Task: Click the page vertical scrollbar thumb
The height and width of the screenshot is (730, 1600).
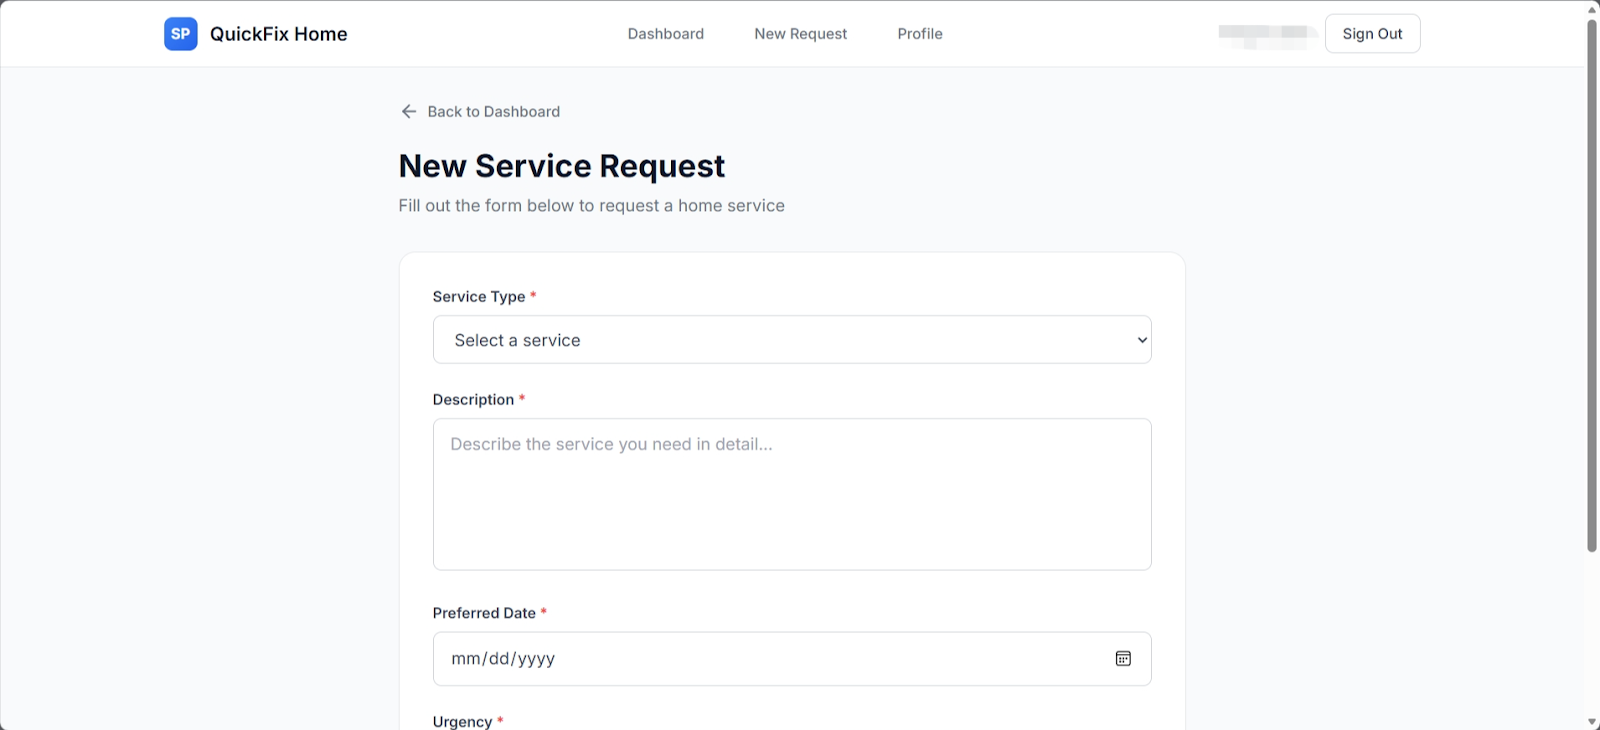Action: (1592, 285)
